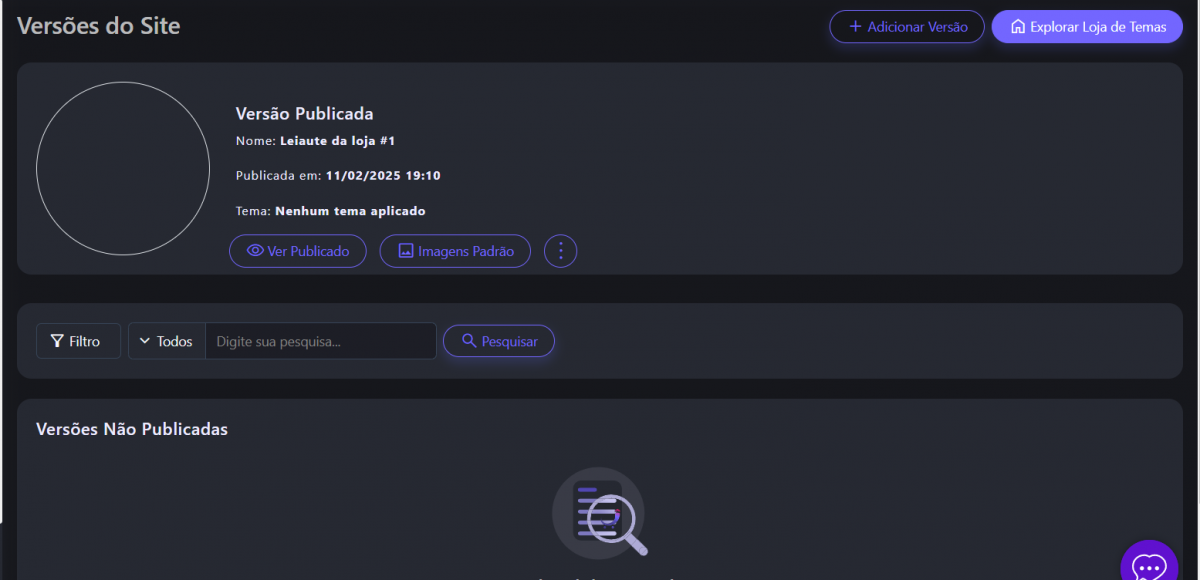Viewport: 1200px width, 580px height.
Task: Click the magnifier icon in Pesquisar
Action: tap(469, 341)
